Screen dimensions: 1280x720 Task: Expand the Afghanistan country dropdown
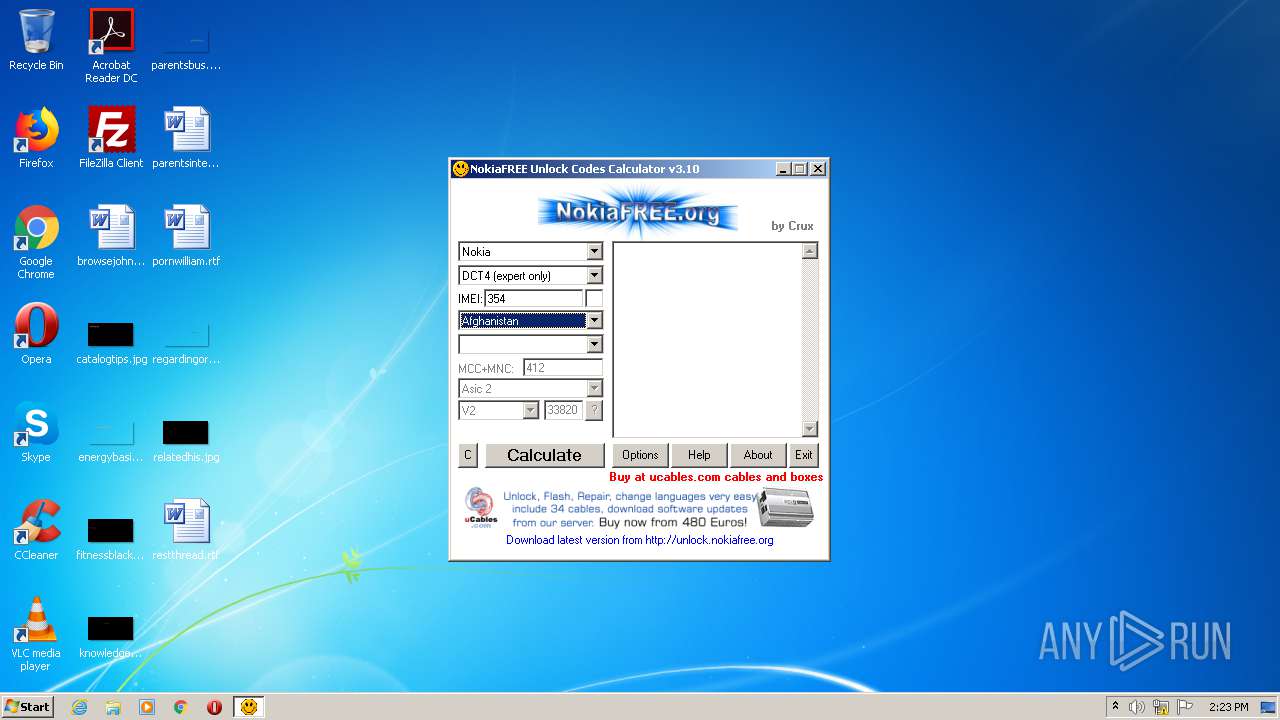(594, 321)
